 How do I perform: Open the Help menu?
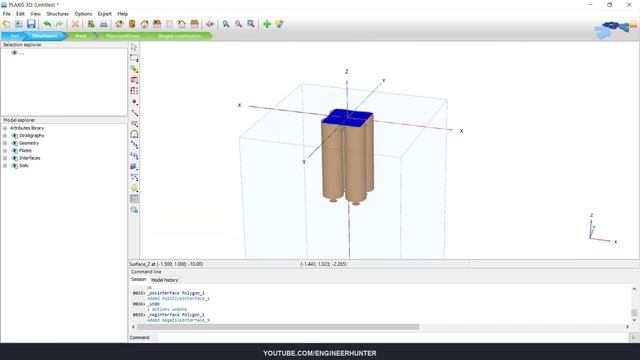click(x=122, y=13)
